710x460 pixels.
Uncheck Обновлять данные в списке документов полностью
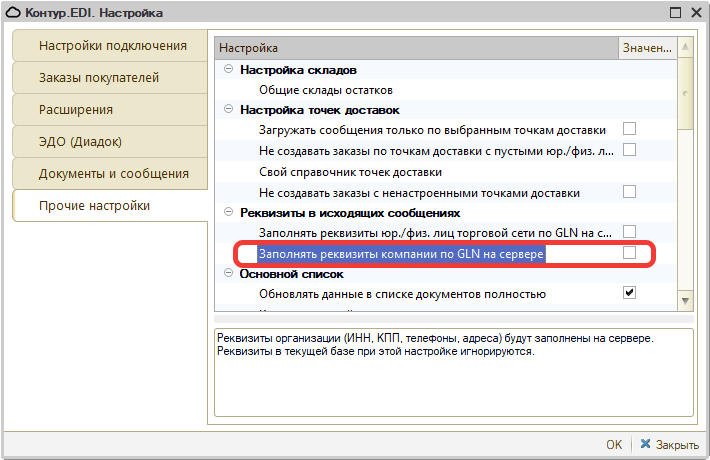[x=630, y=293]
